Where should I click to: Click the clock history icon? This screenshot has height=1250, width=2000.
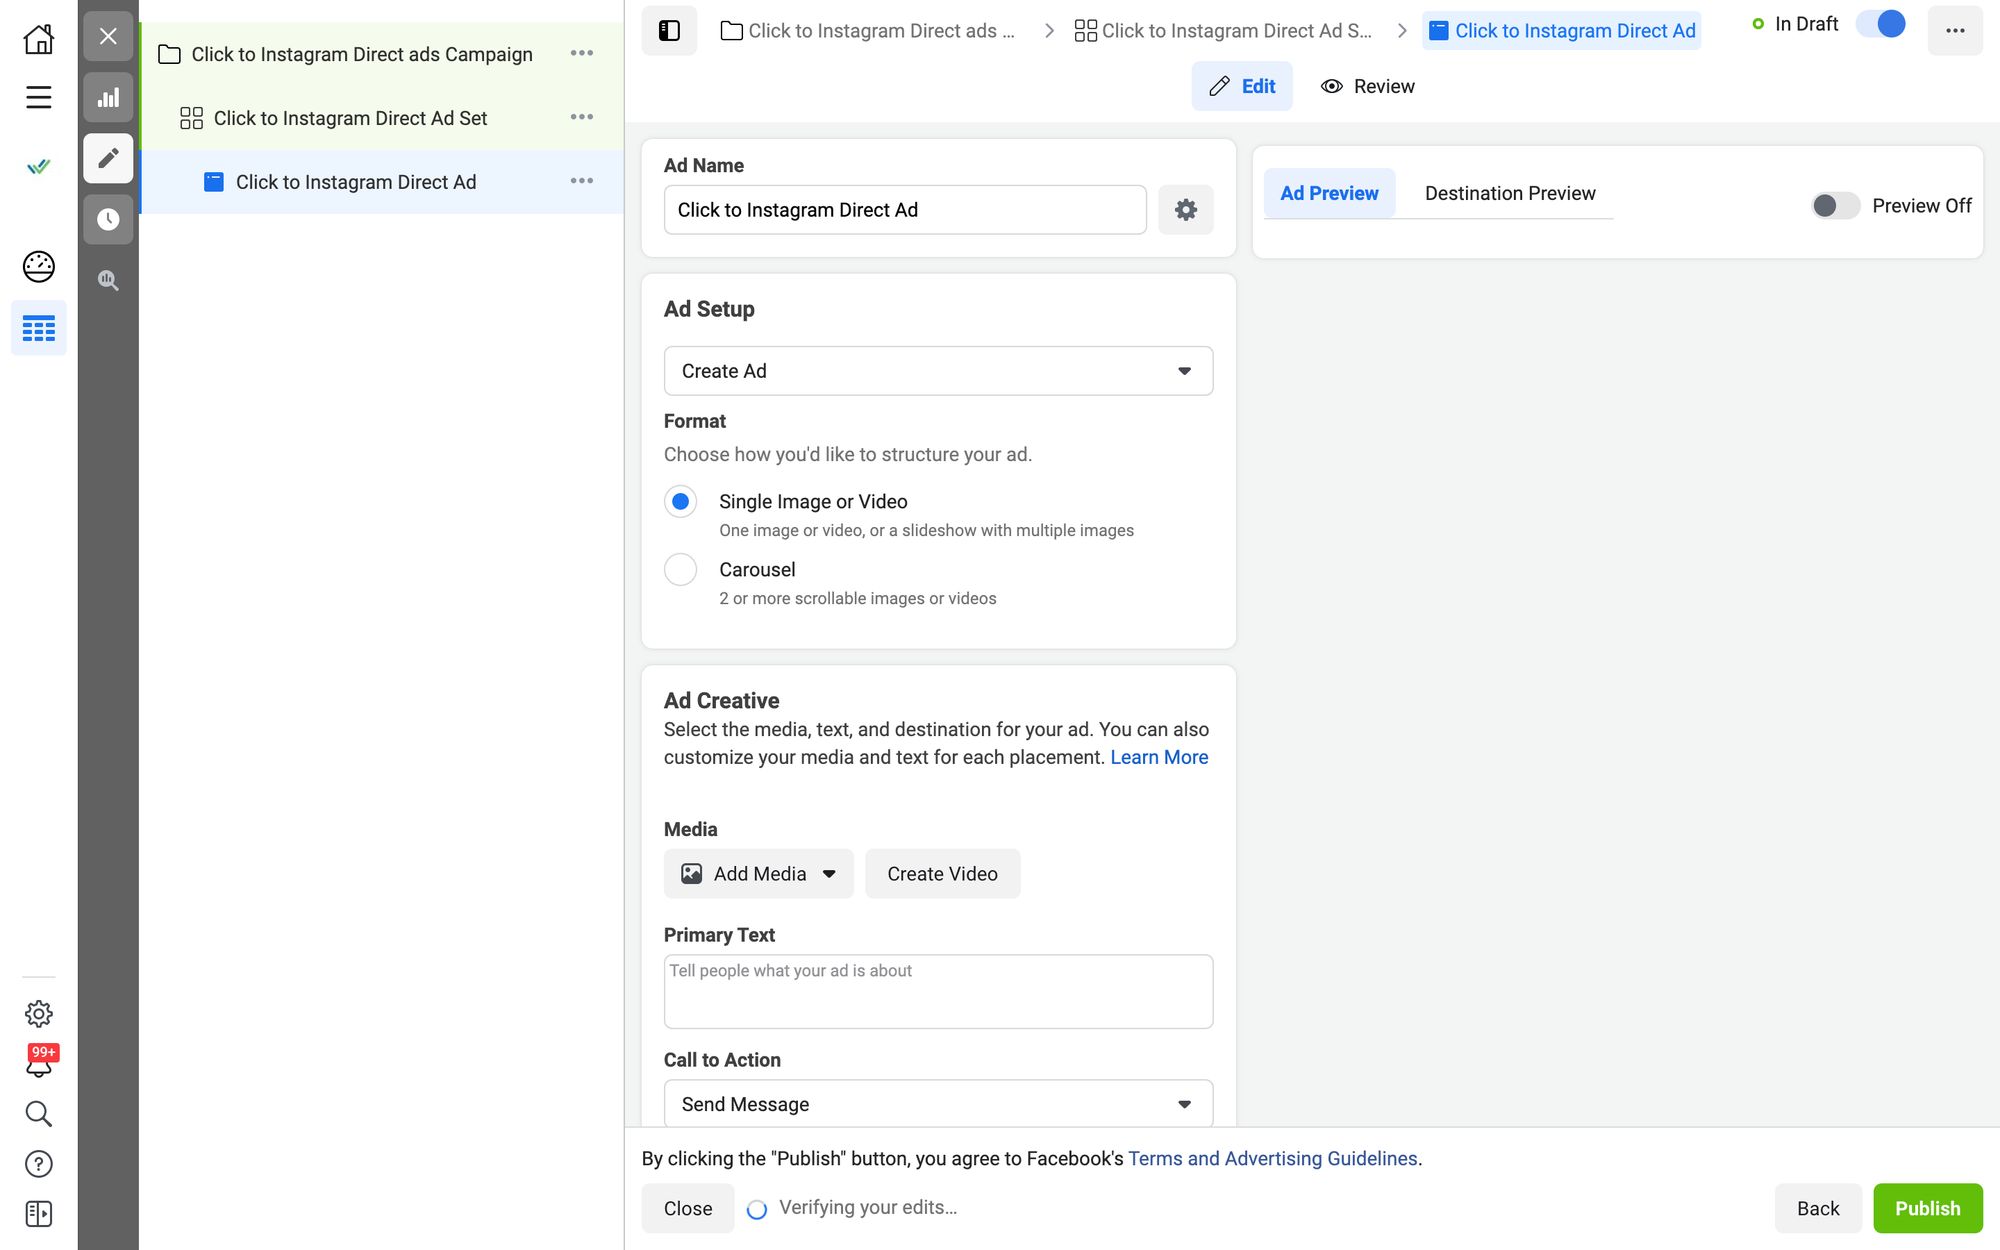(108, 219)
